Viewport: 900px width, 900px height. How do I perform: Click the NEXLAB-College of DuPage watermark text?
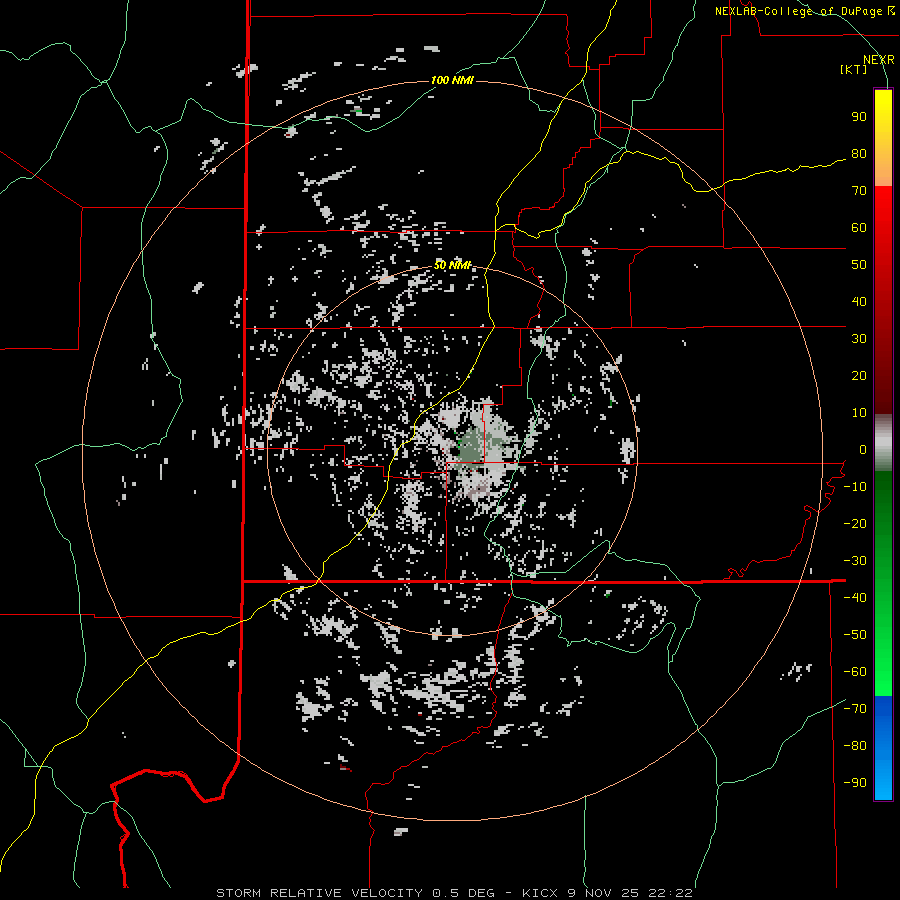coord(804,11)
